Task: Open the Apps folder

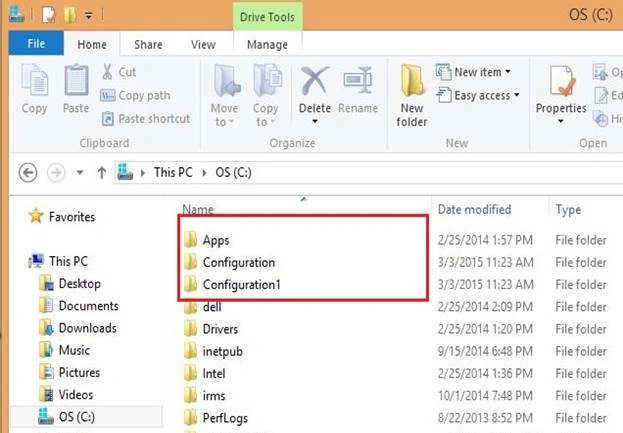Action: [x=216, y=240]
